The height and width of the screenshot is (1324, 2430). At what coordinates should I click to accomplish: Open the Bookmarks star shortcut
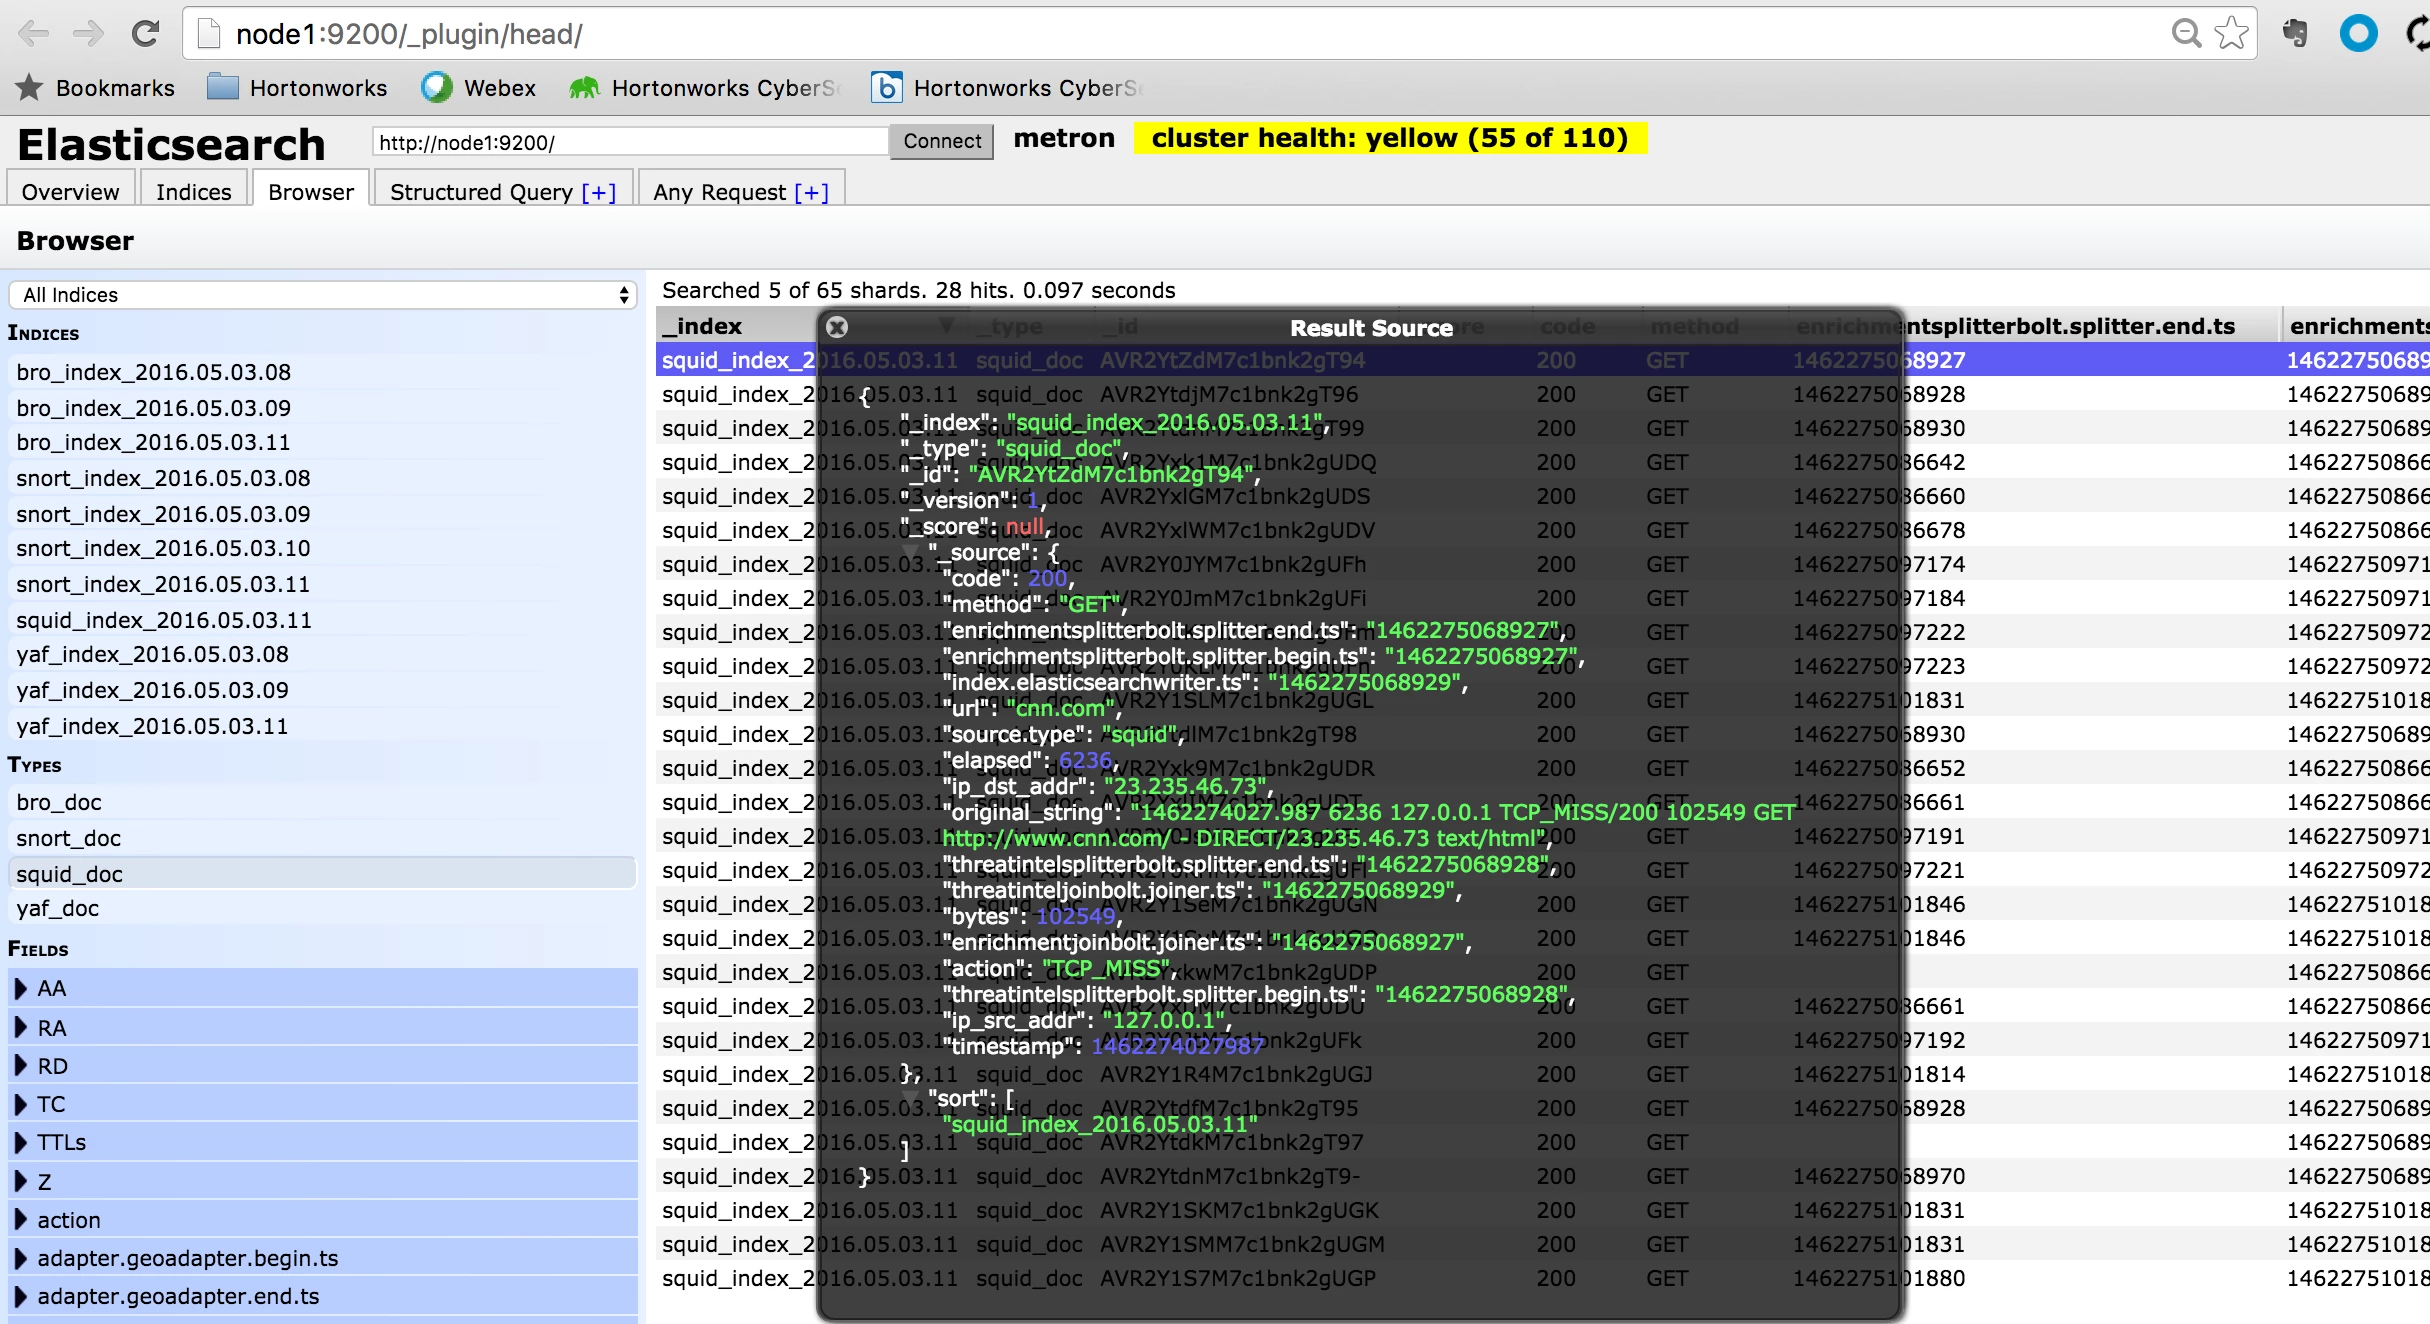96,88
